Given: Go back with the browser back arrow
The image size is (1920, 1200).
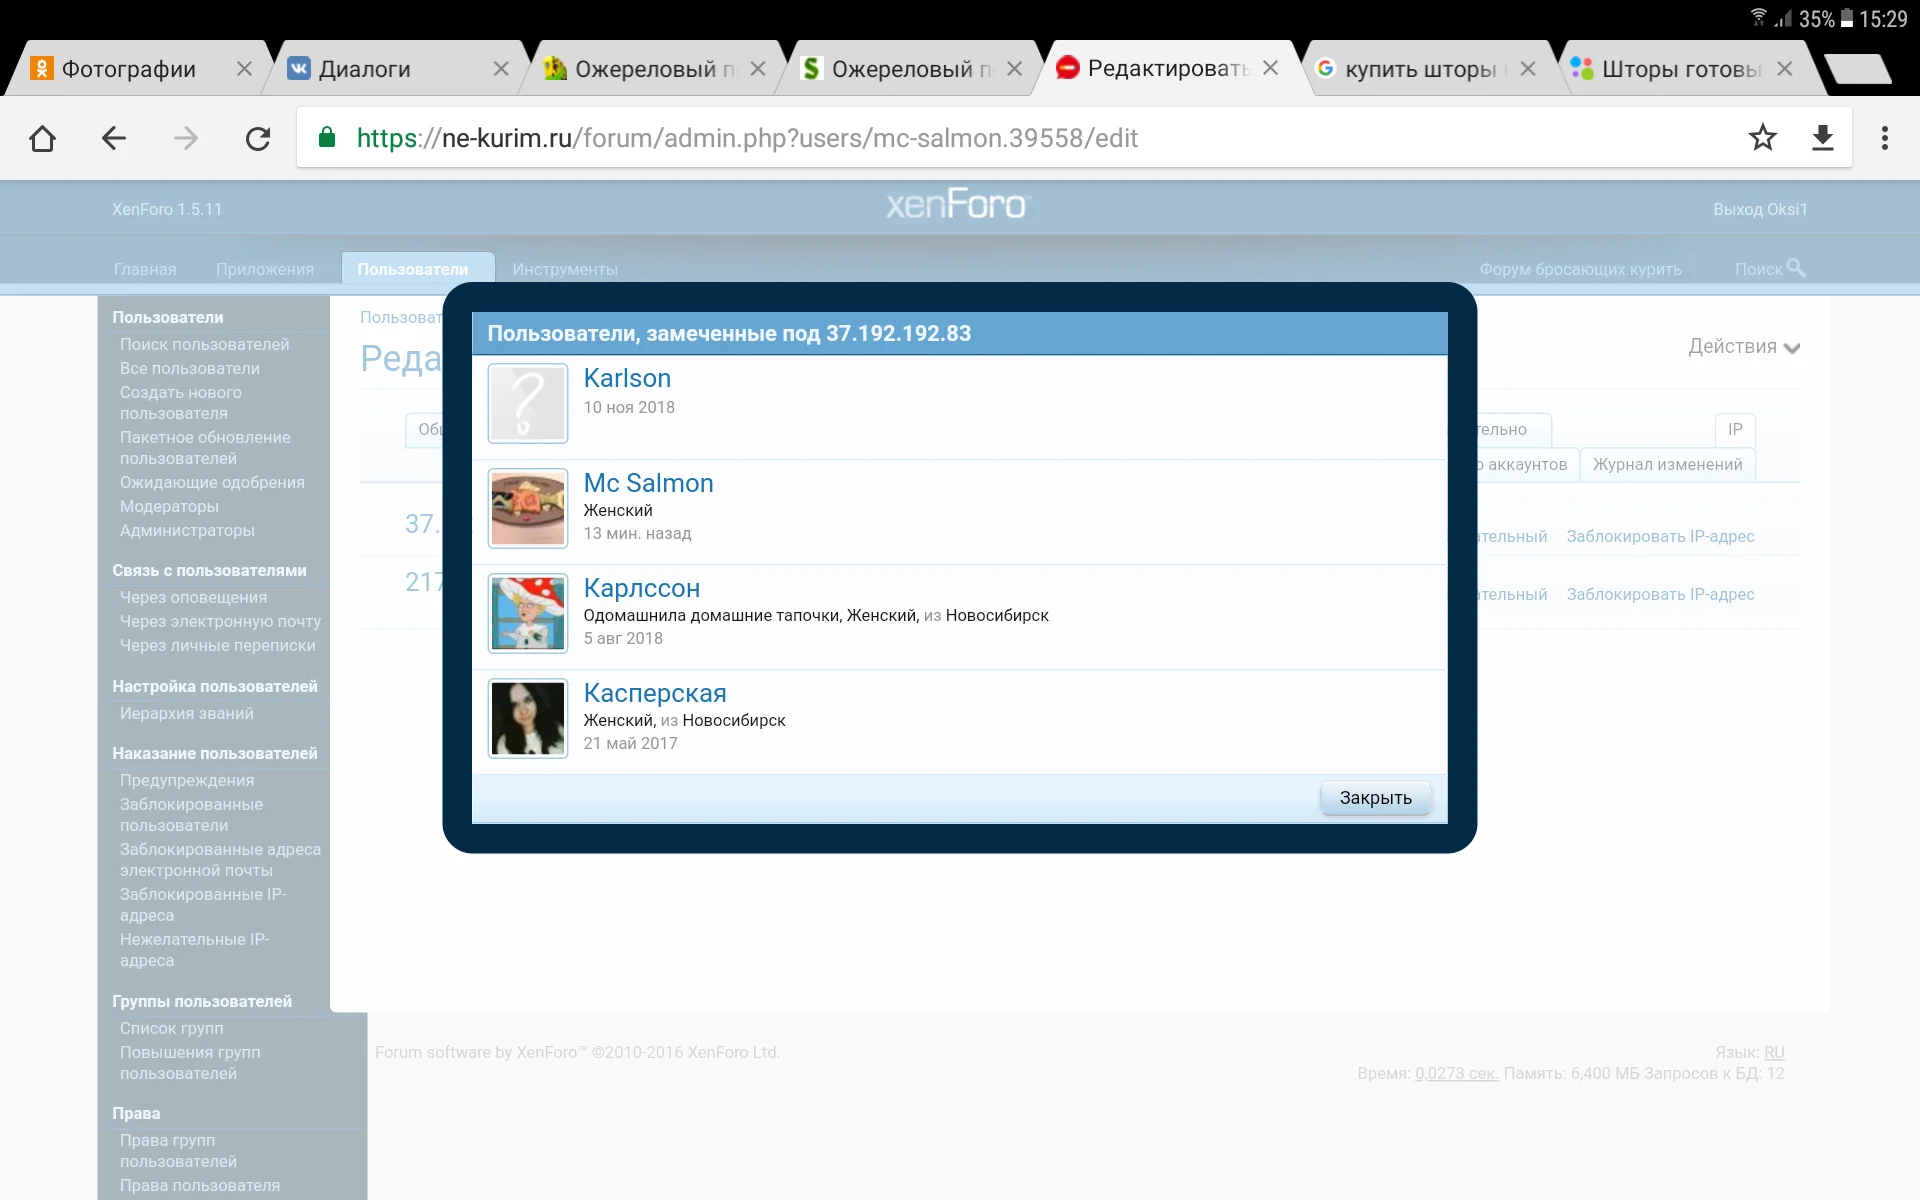Looking at the screenshot, I should point(114,138).
